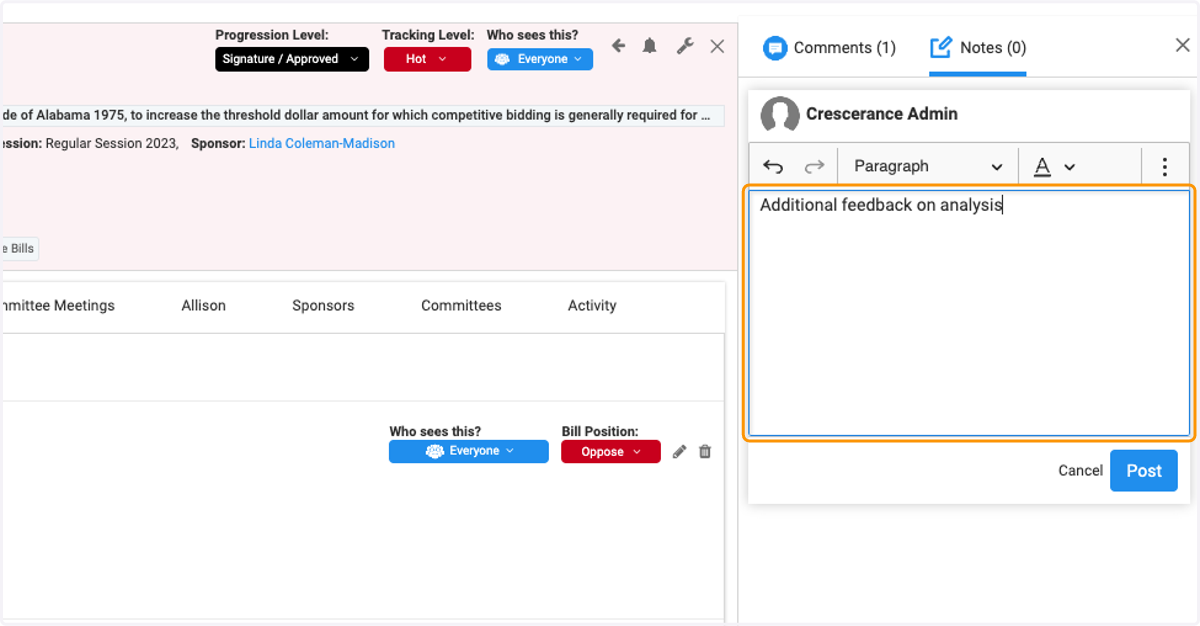Open the wrench settings icon
Screen dimensions: 1200x626
click(x=685, y=46)
